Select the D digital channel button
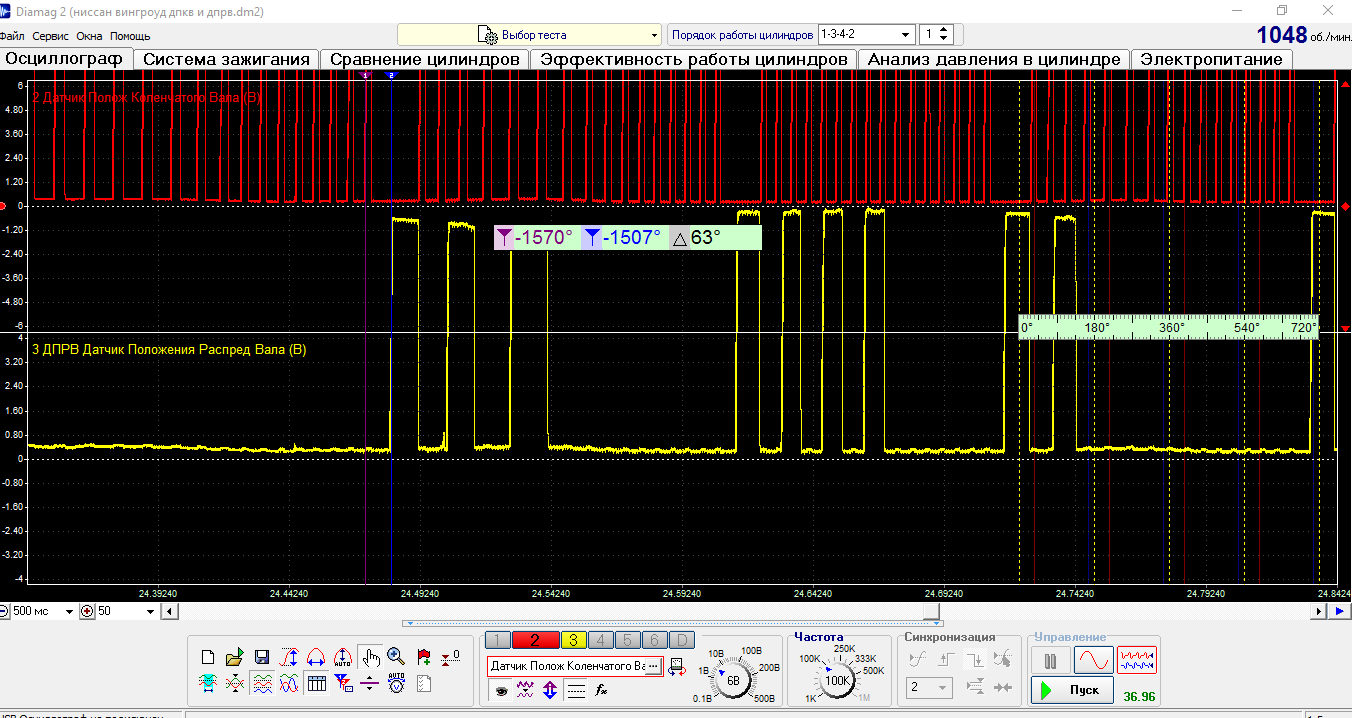Viewport: 1352px width, 718px height. pos(681,640)
